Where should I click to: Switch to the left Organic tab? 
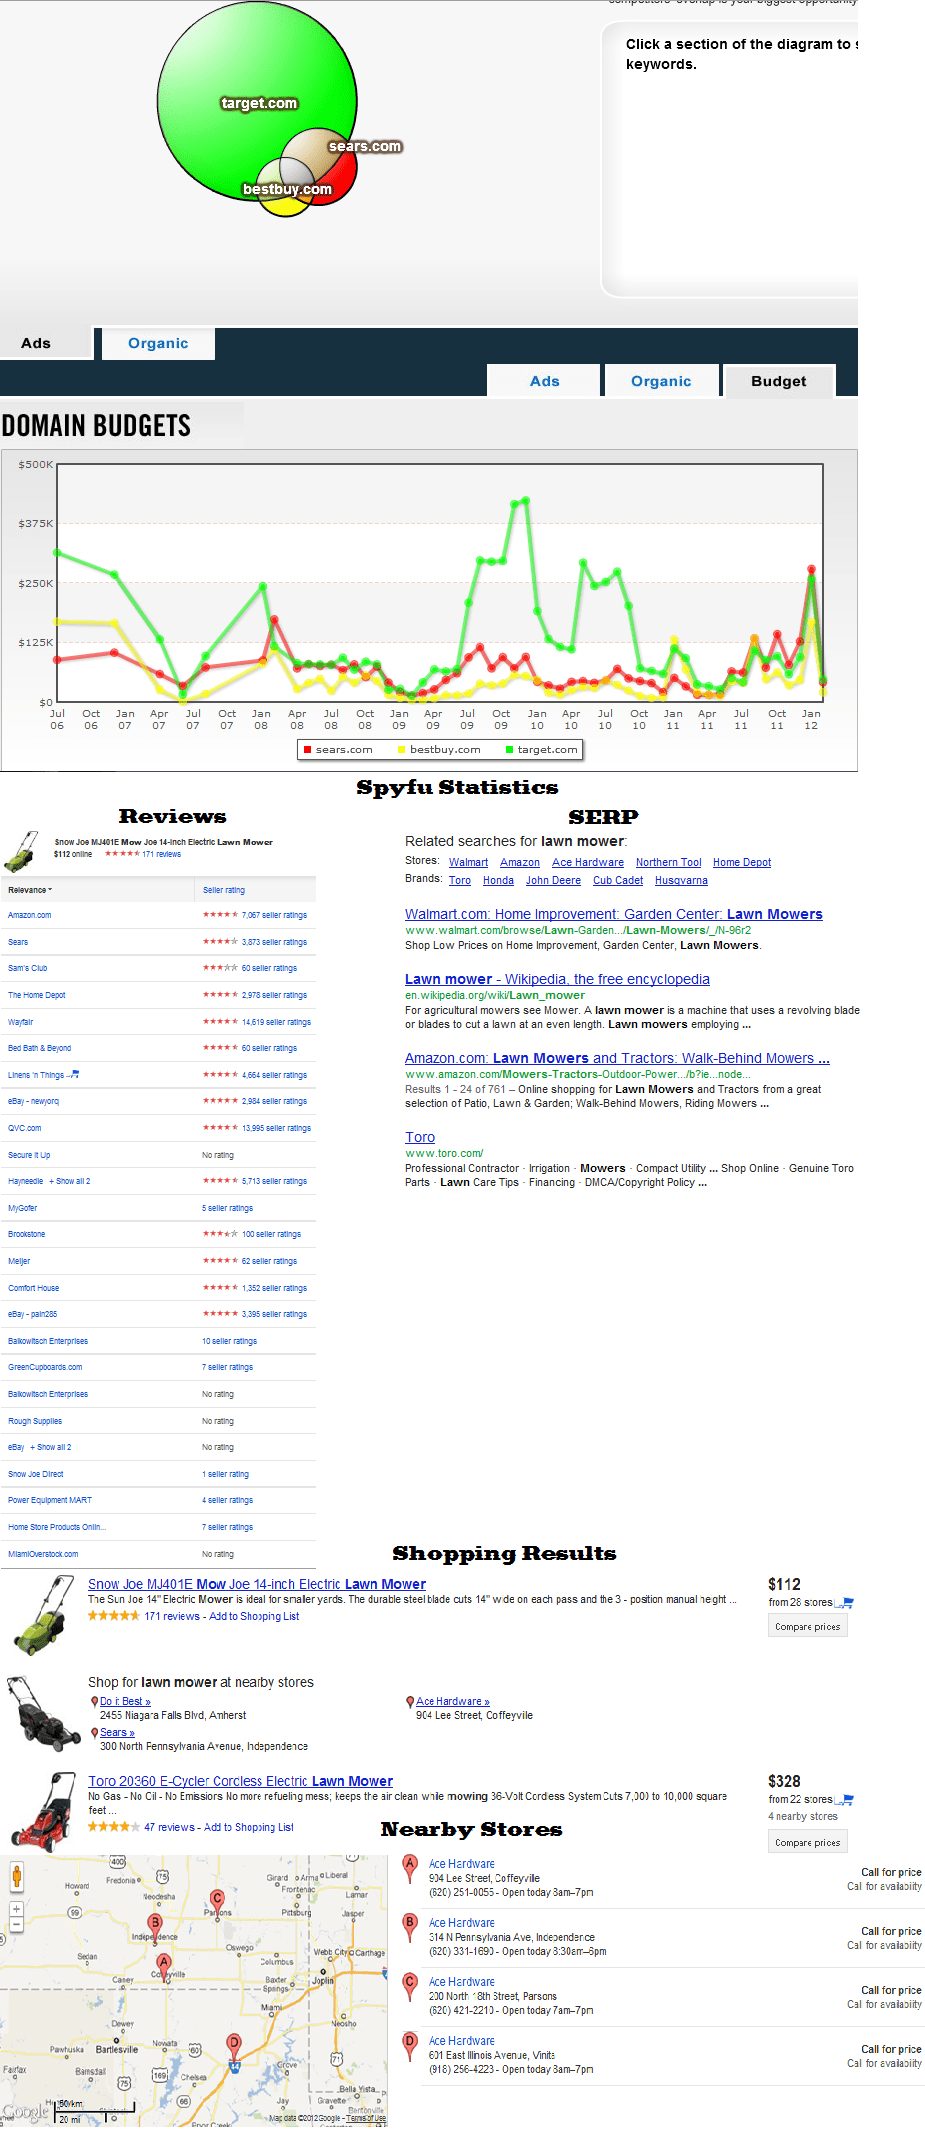(x=158, y=343)
